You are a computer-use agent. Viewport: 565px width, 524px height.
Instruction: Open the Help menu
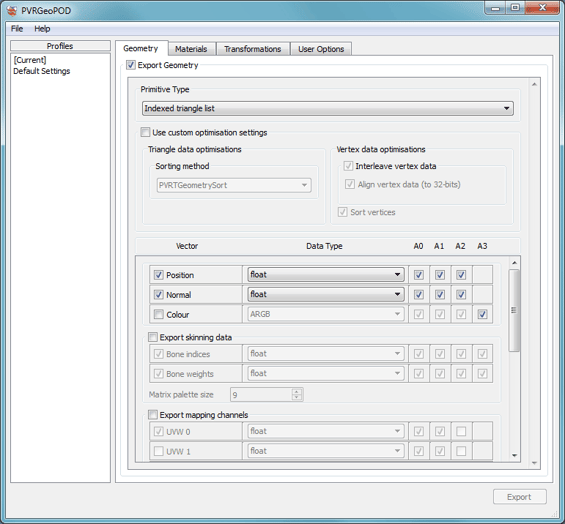[x=42, y=29]
